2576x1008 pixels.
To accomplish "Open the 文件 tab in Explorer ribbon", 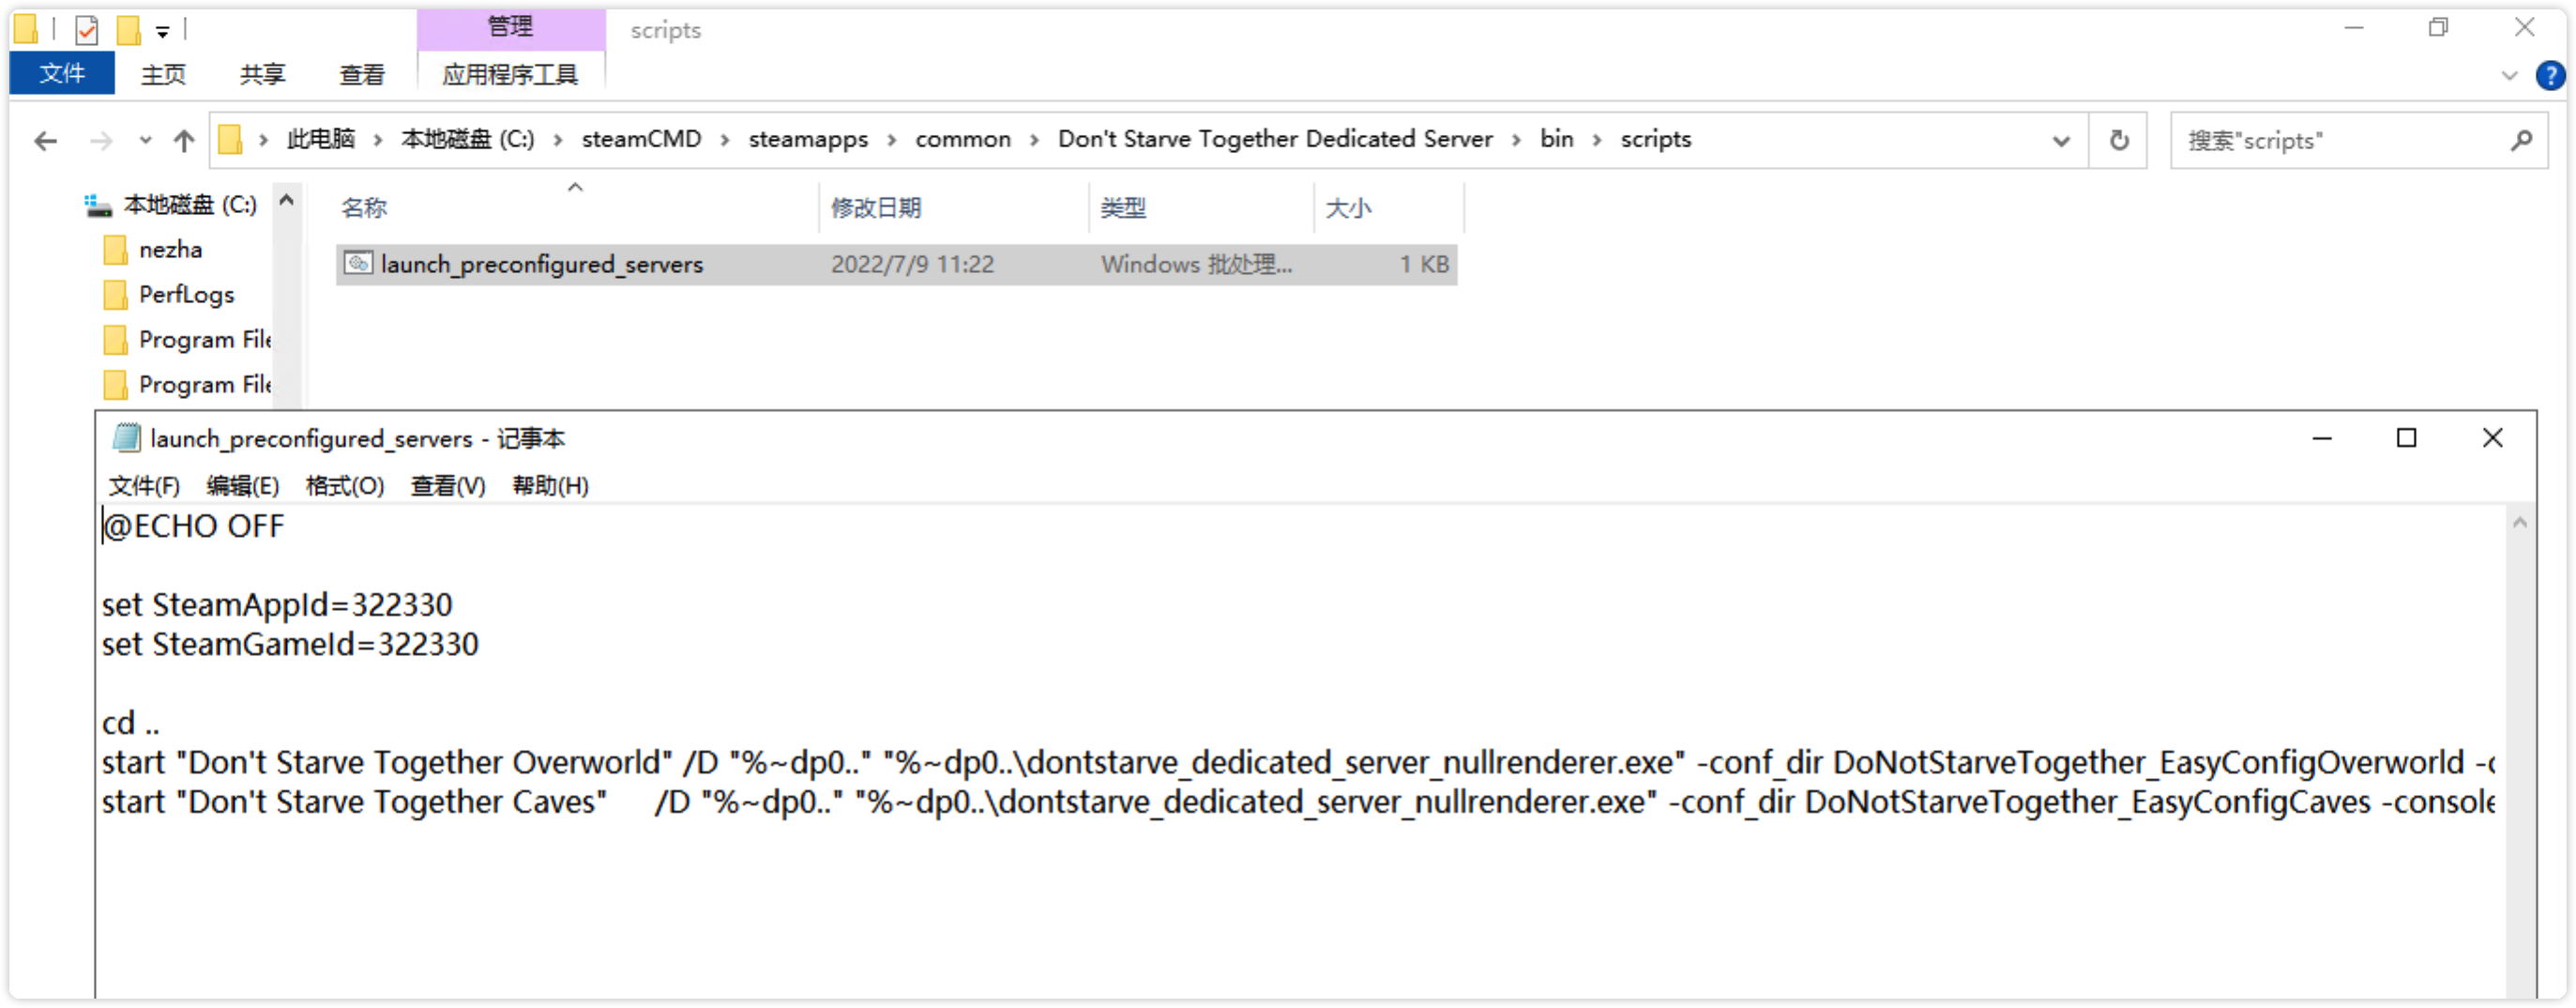I will click(x=62, y=74).
